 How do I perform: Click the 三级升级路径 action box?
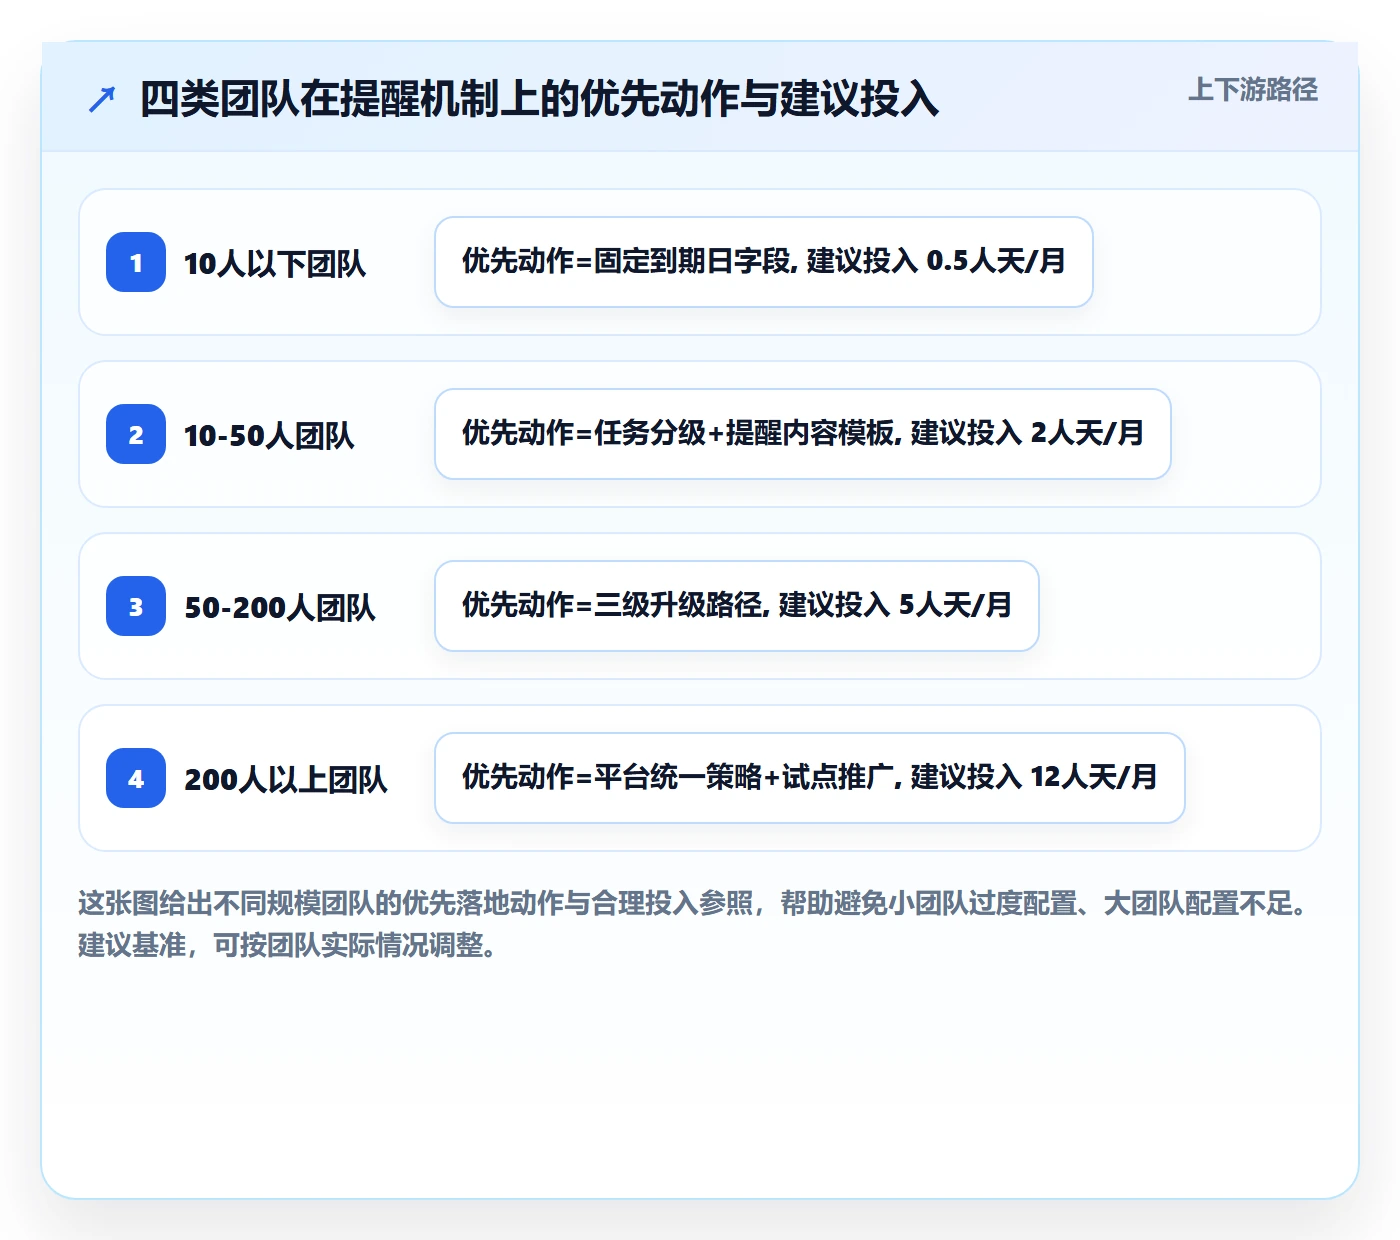pyautogui.click(x=737, y=606)
